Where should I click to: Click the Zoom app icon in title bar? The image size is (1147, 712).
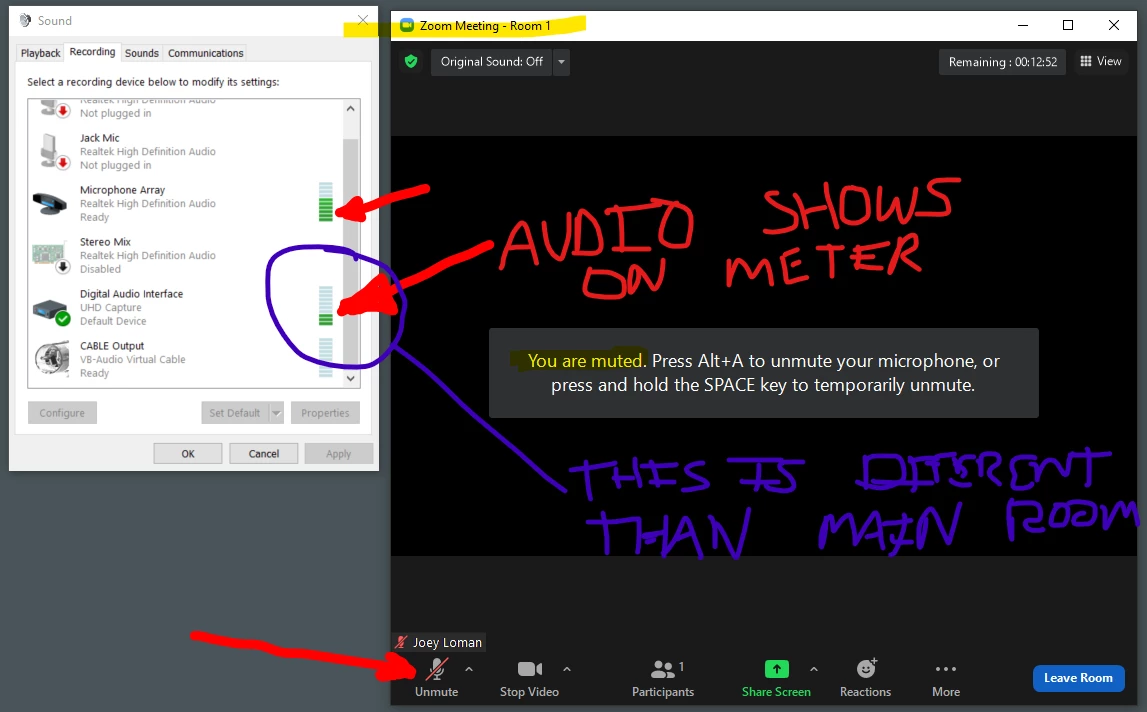point(407,26)
